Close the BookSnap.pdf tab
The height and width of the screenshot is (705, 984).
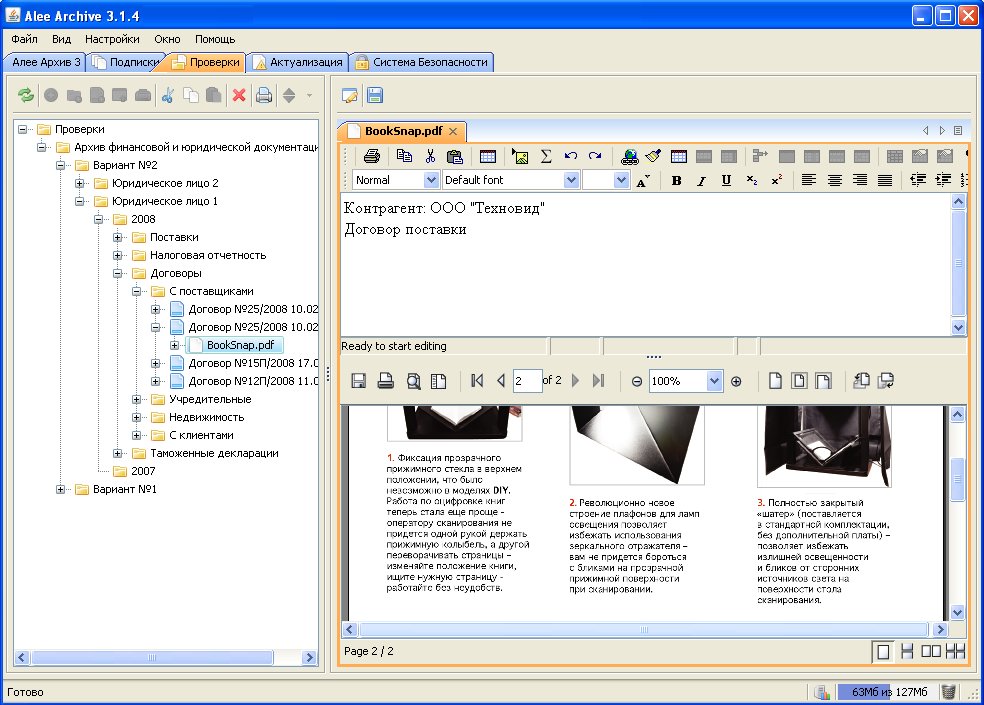453,131
